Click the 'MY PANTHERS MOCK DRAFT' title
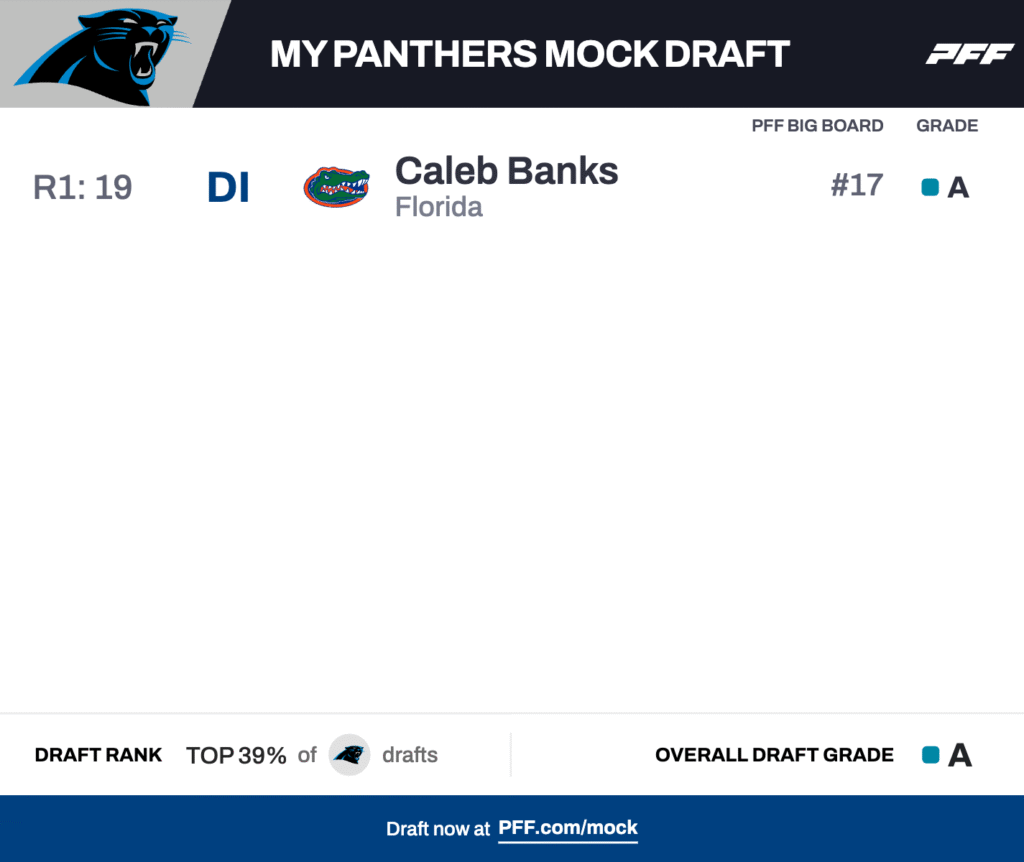The height and width of the screenshot is (862, 1024). click(530, 54)
